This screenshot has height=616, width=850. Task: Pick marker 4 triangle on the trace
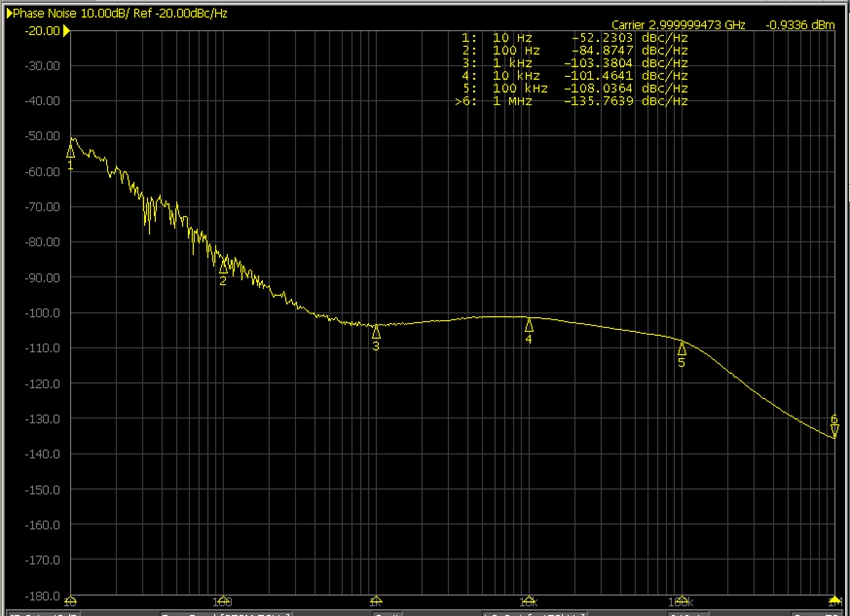(x=529, y=325)
